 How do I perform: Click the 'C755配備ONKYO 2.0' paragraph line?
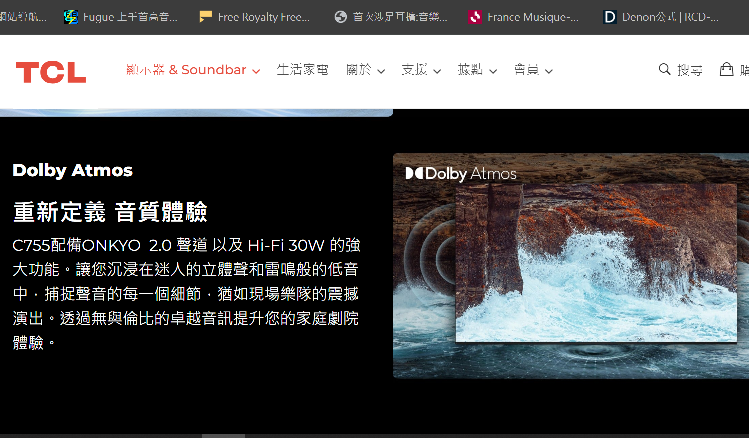[186, 246]
